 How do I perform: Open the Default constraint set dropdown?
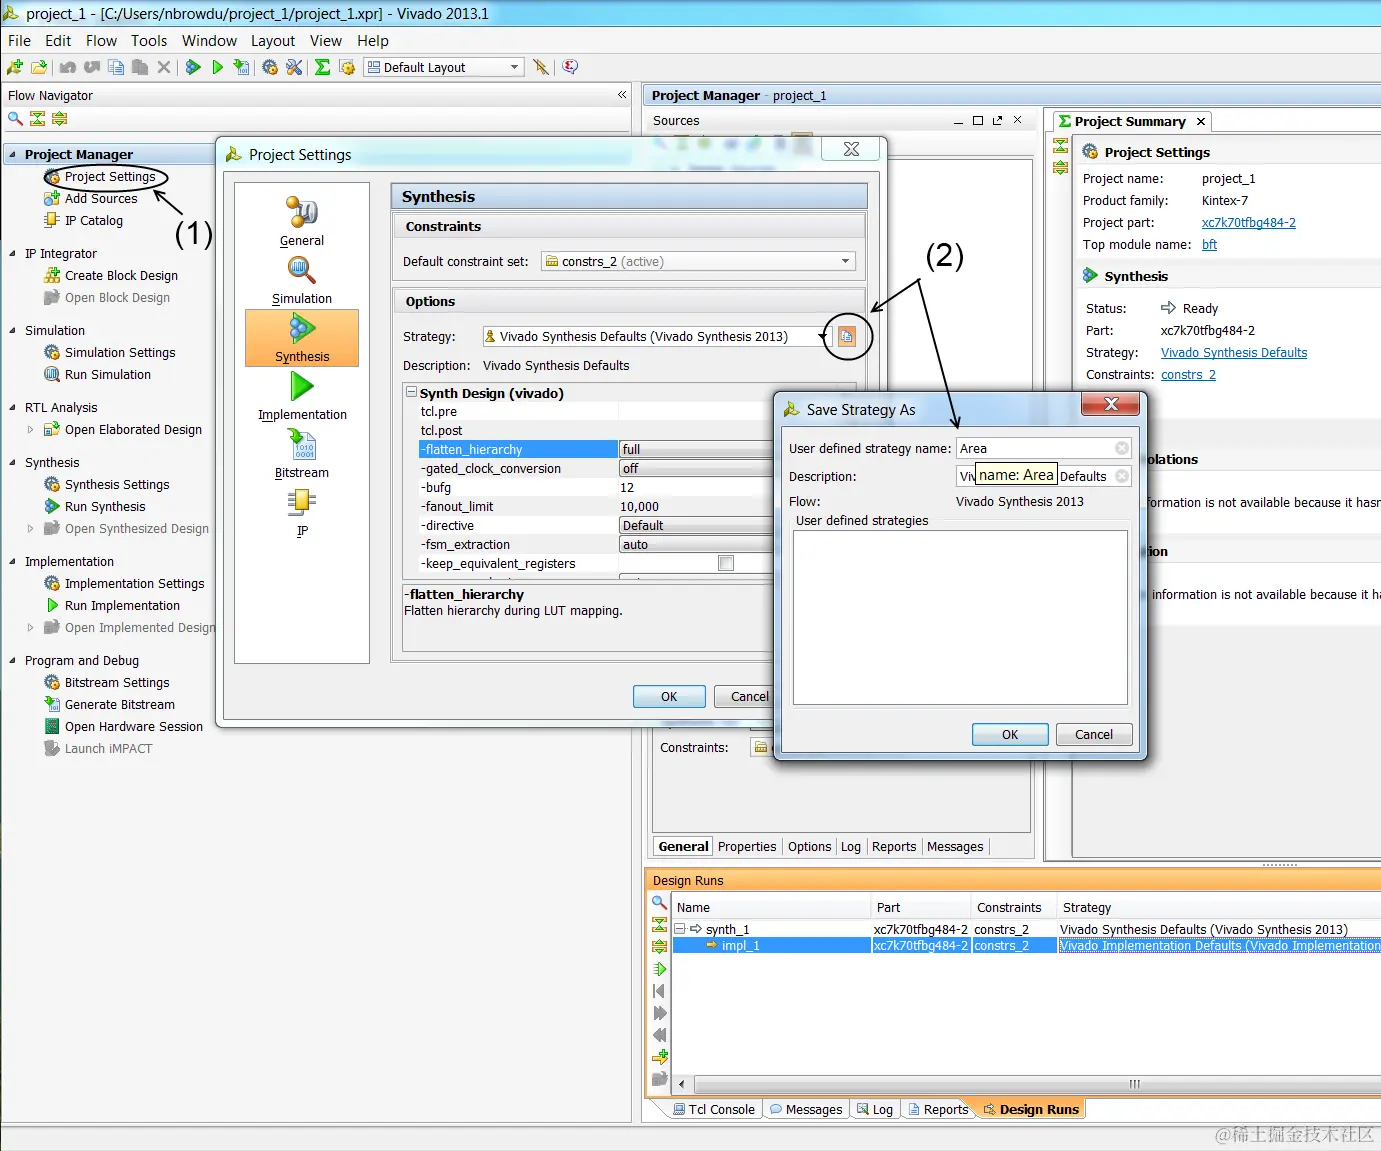point(698,261)
